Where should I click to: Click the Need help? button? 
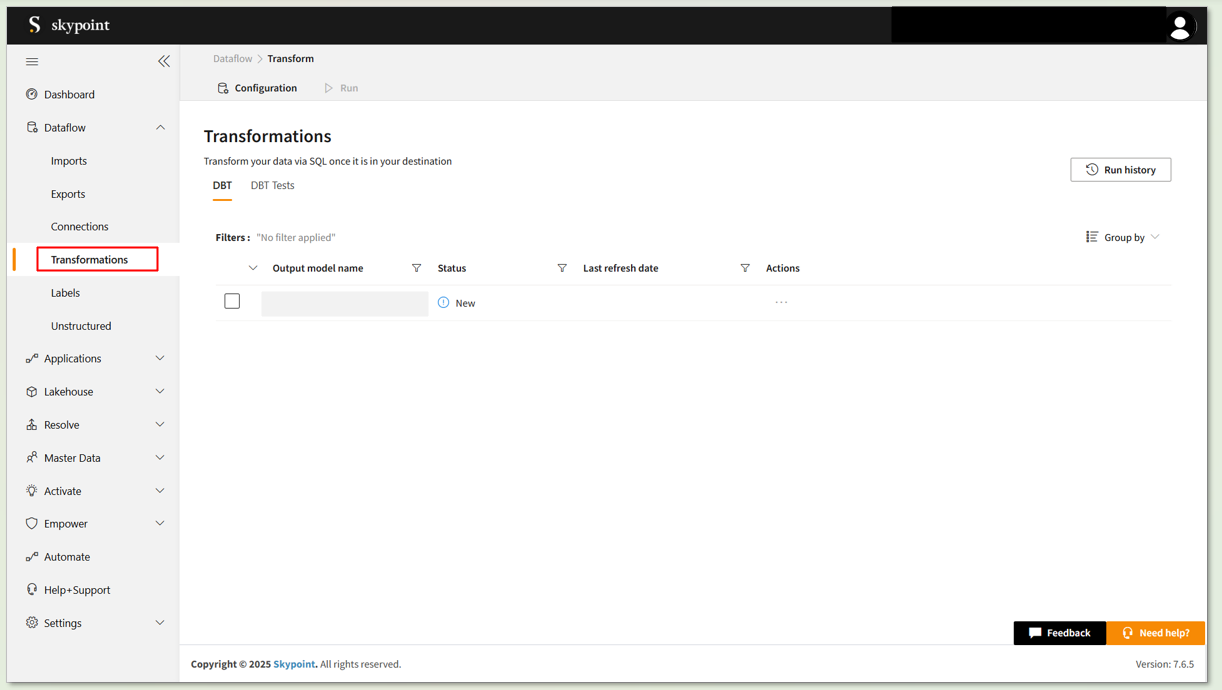[x=1155, y=633]
